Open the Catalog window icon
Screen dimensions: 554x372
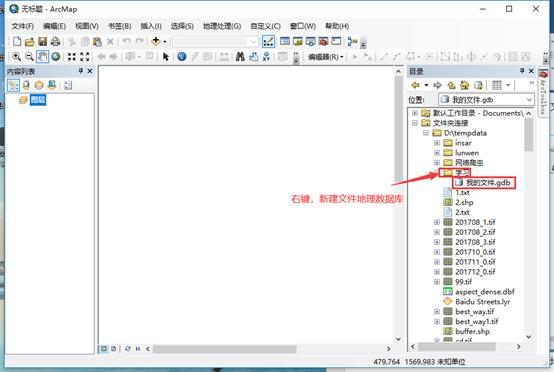298,41
